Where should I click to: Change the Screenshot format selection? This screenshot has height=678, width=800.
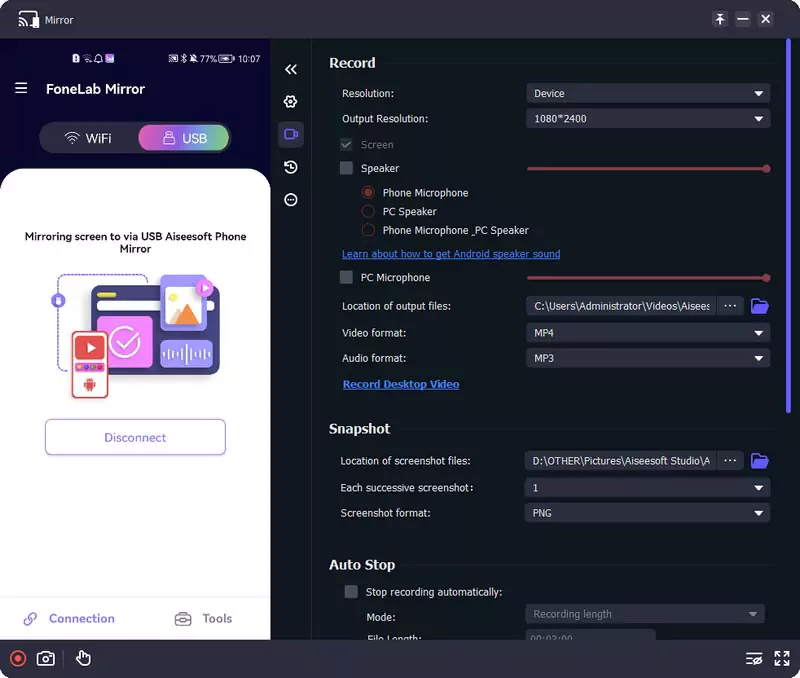coord(647,512)
